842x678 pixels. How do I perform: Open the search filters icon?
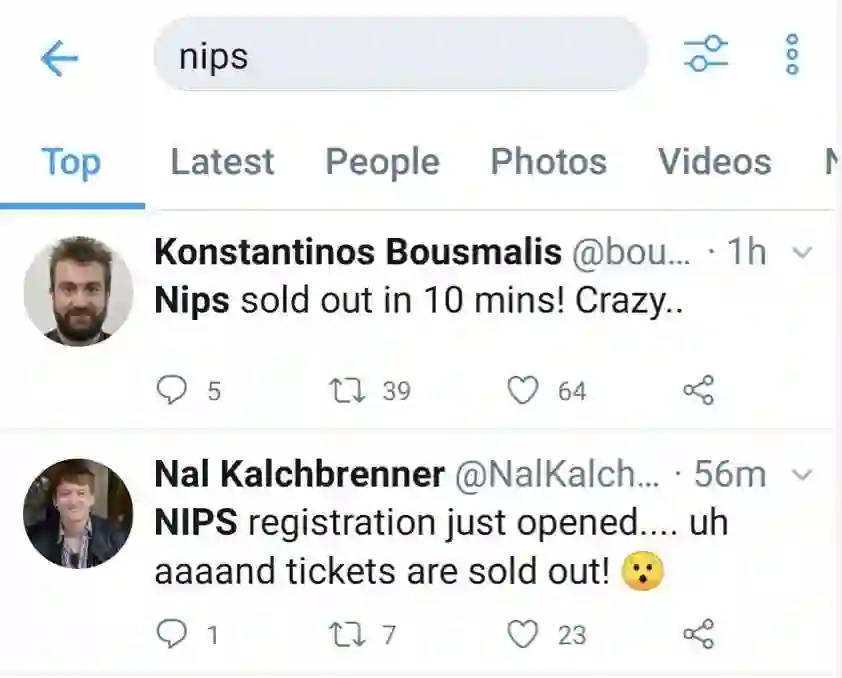(x=706, y=54)
